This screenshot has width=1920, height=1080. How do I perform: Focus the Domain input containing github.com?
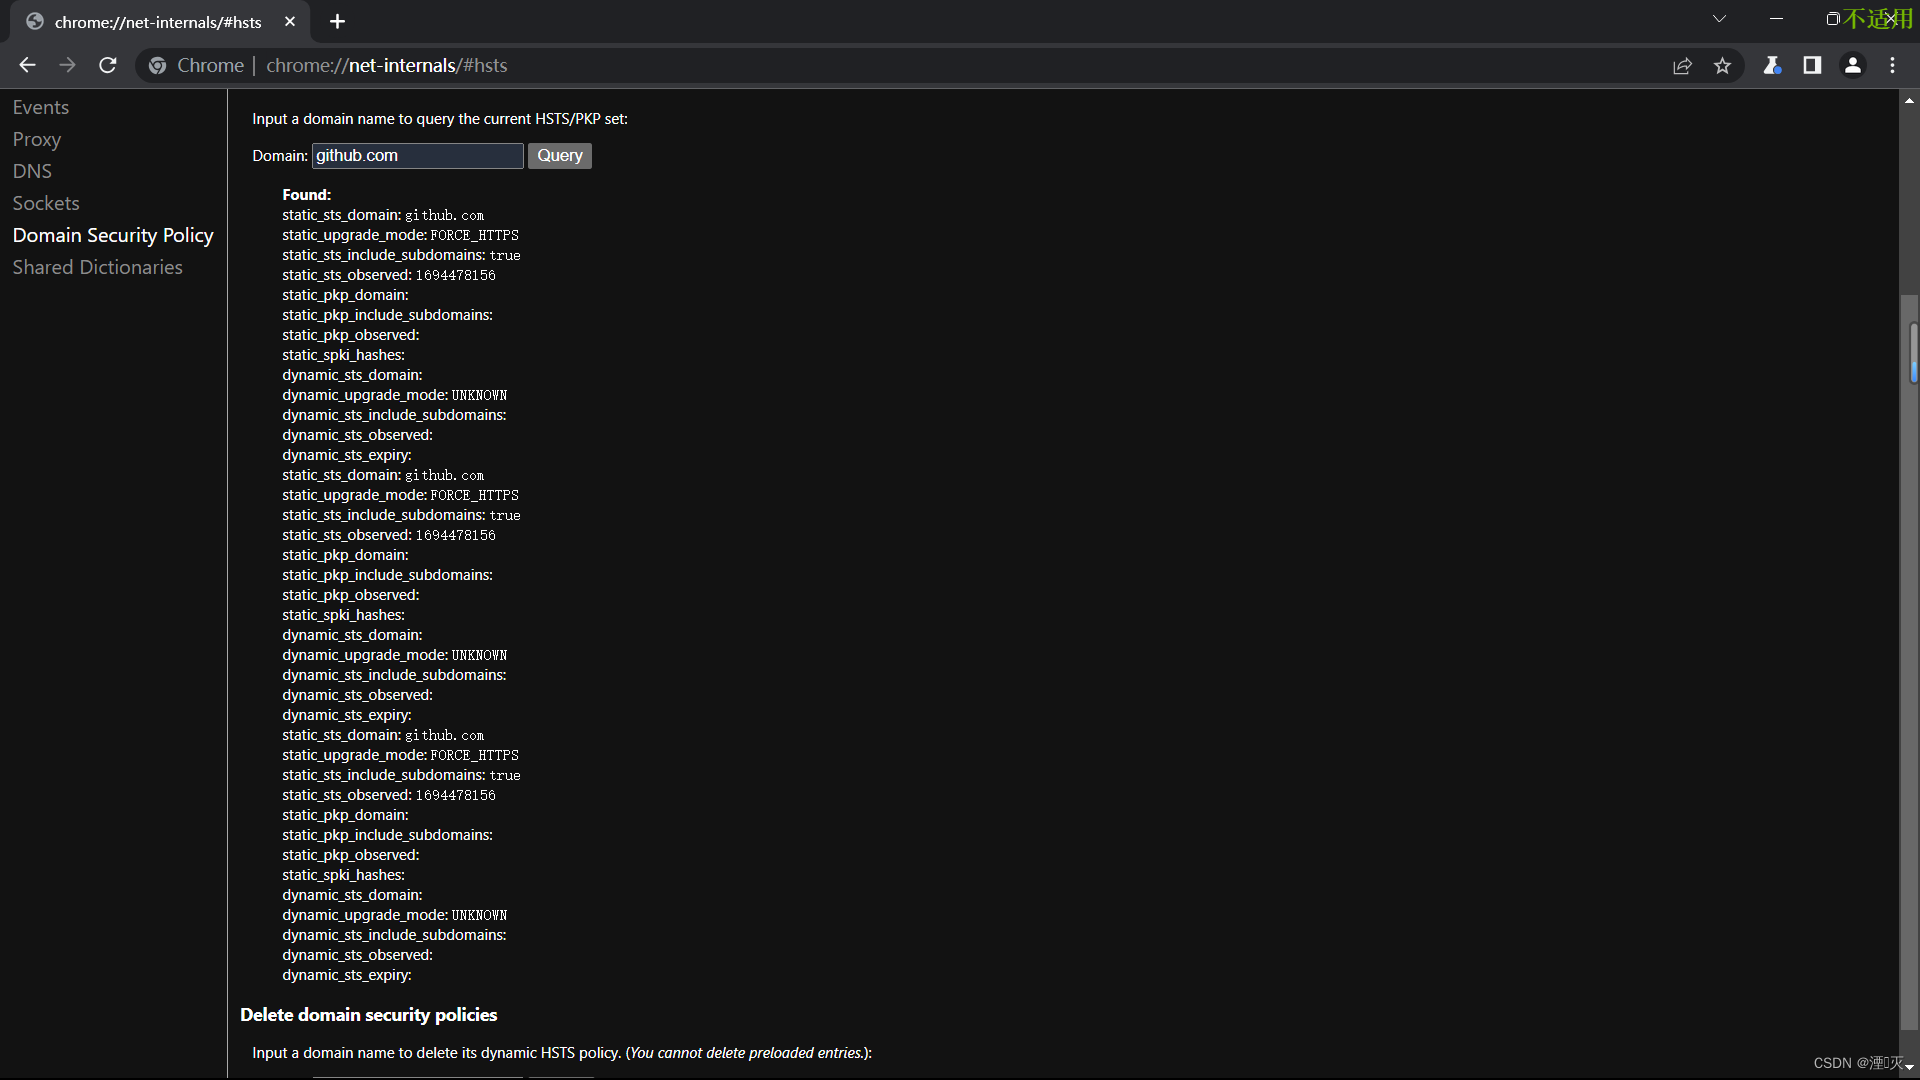418,156
